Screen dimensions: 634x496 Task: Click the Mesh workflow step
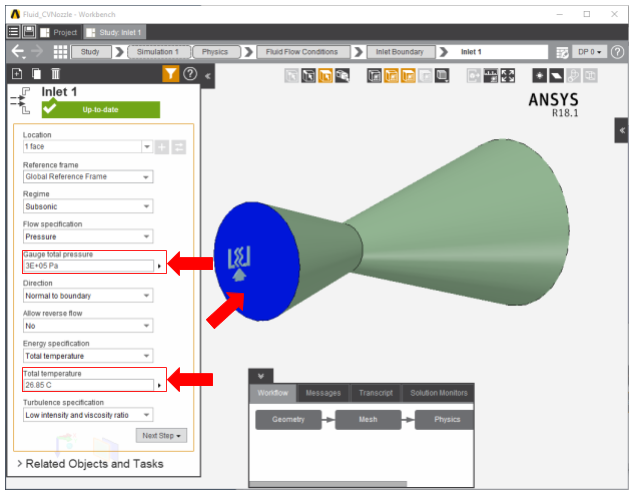point(368,420)
